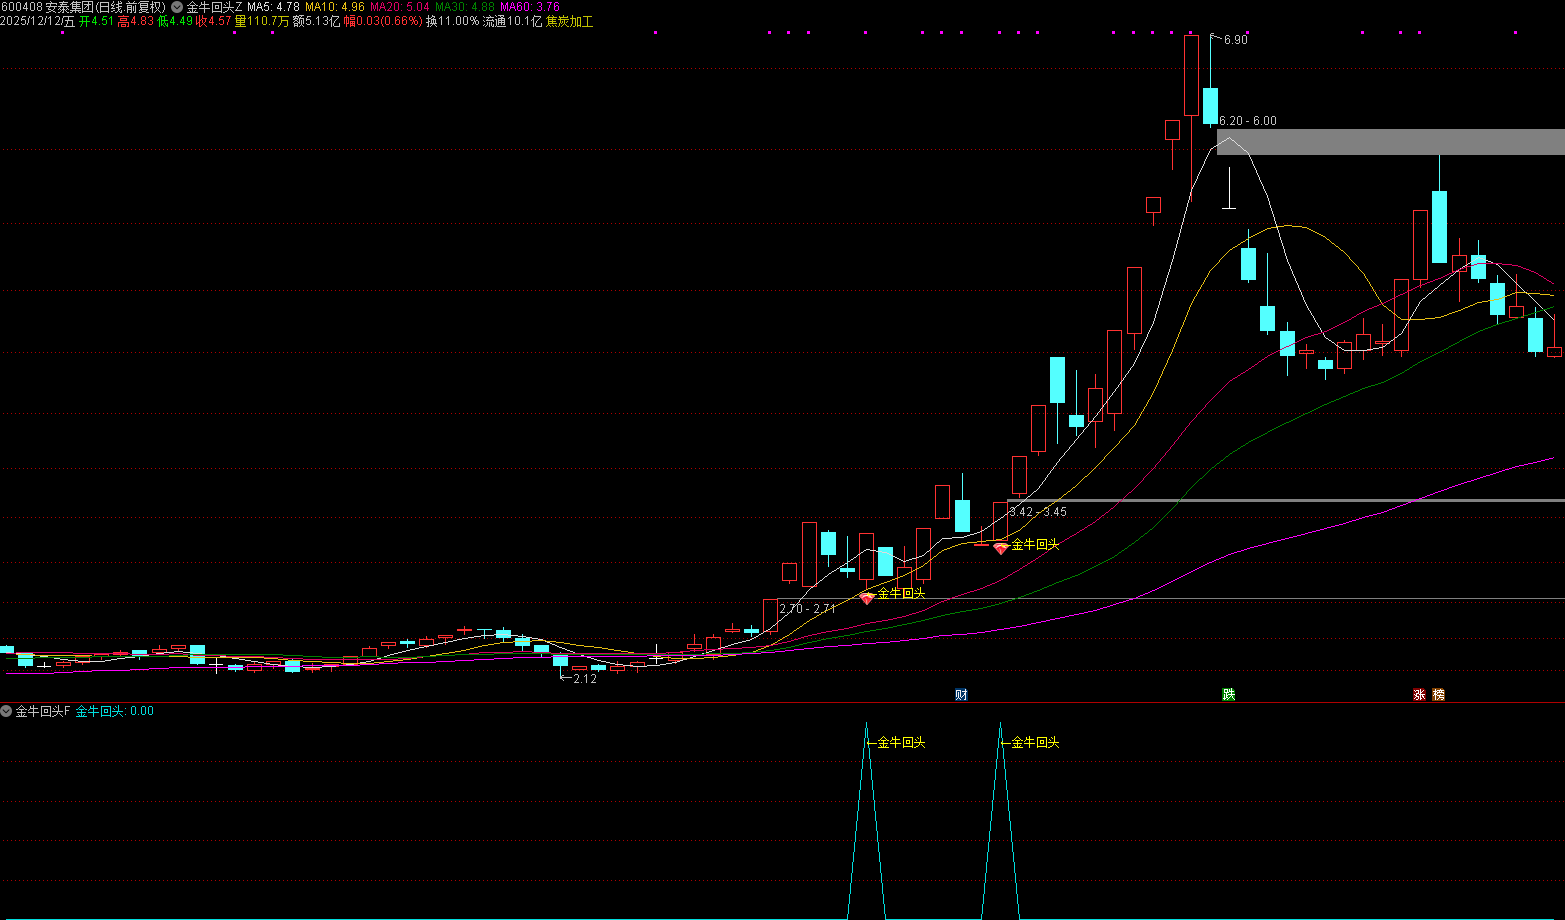This screenshot has height=920, width=1565.
Task: Click the tall red candle at the 6.90 peak
Action: (1191, 75)
